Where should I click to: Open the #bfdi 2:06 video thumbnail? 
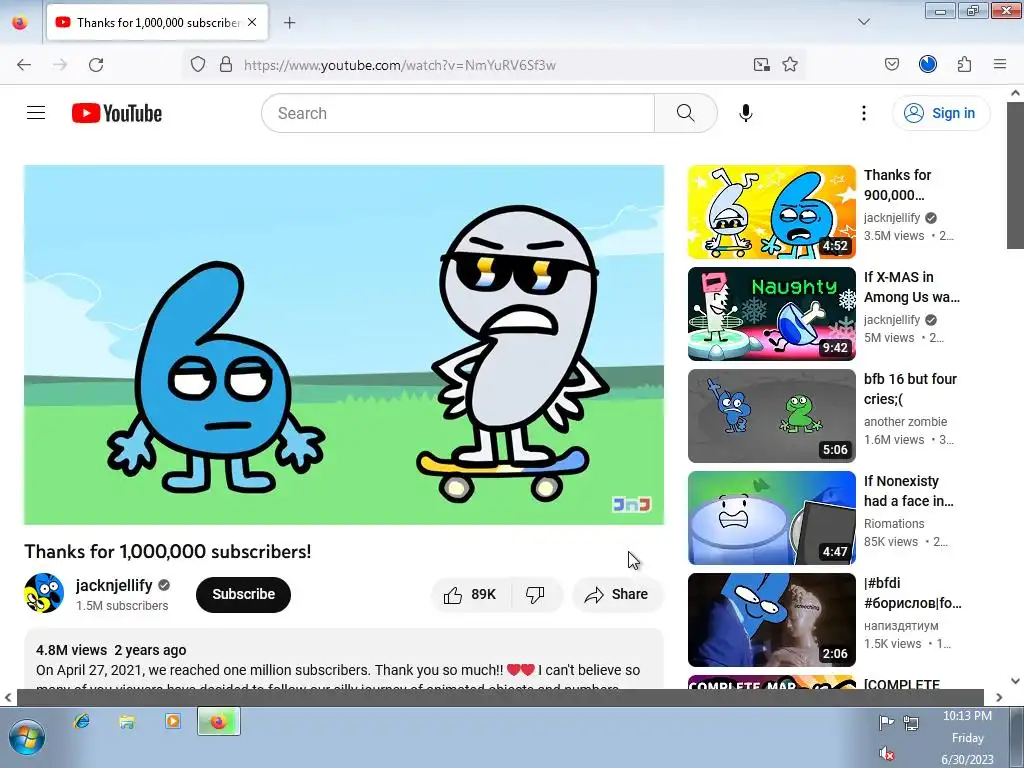tap(771, 620)
